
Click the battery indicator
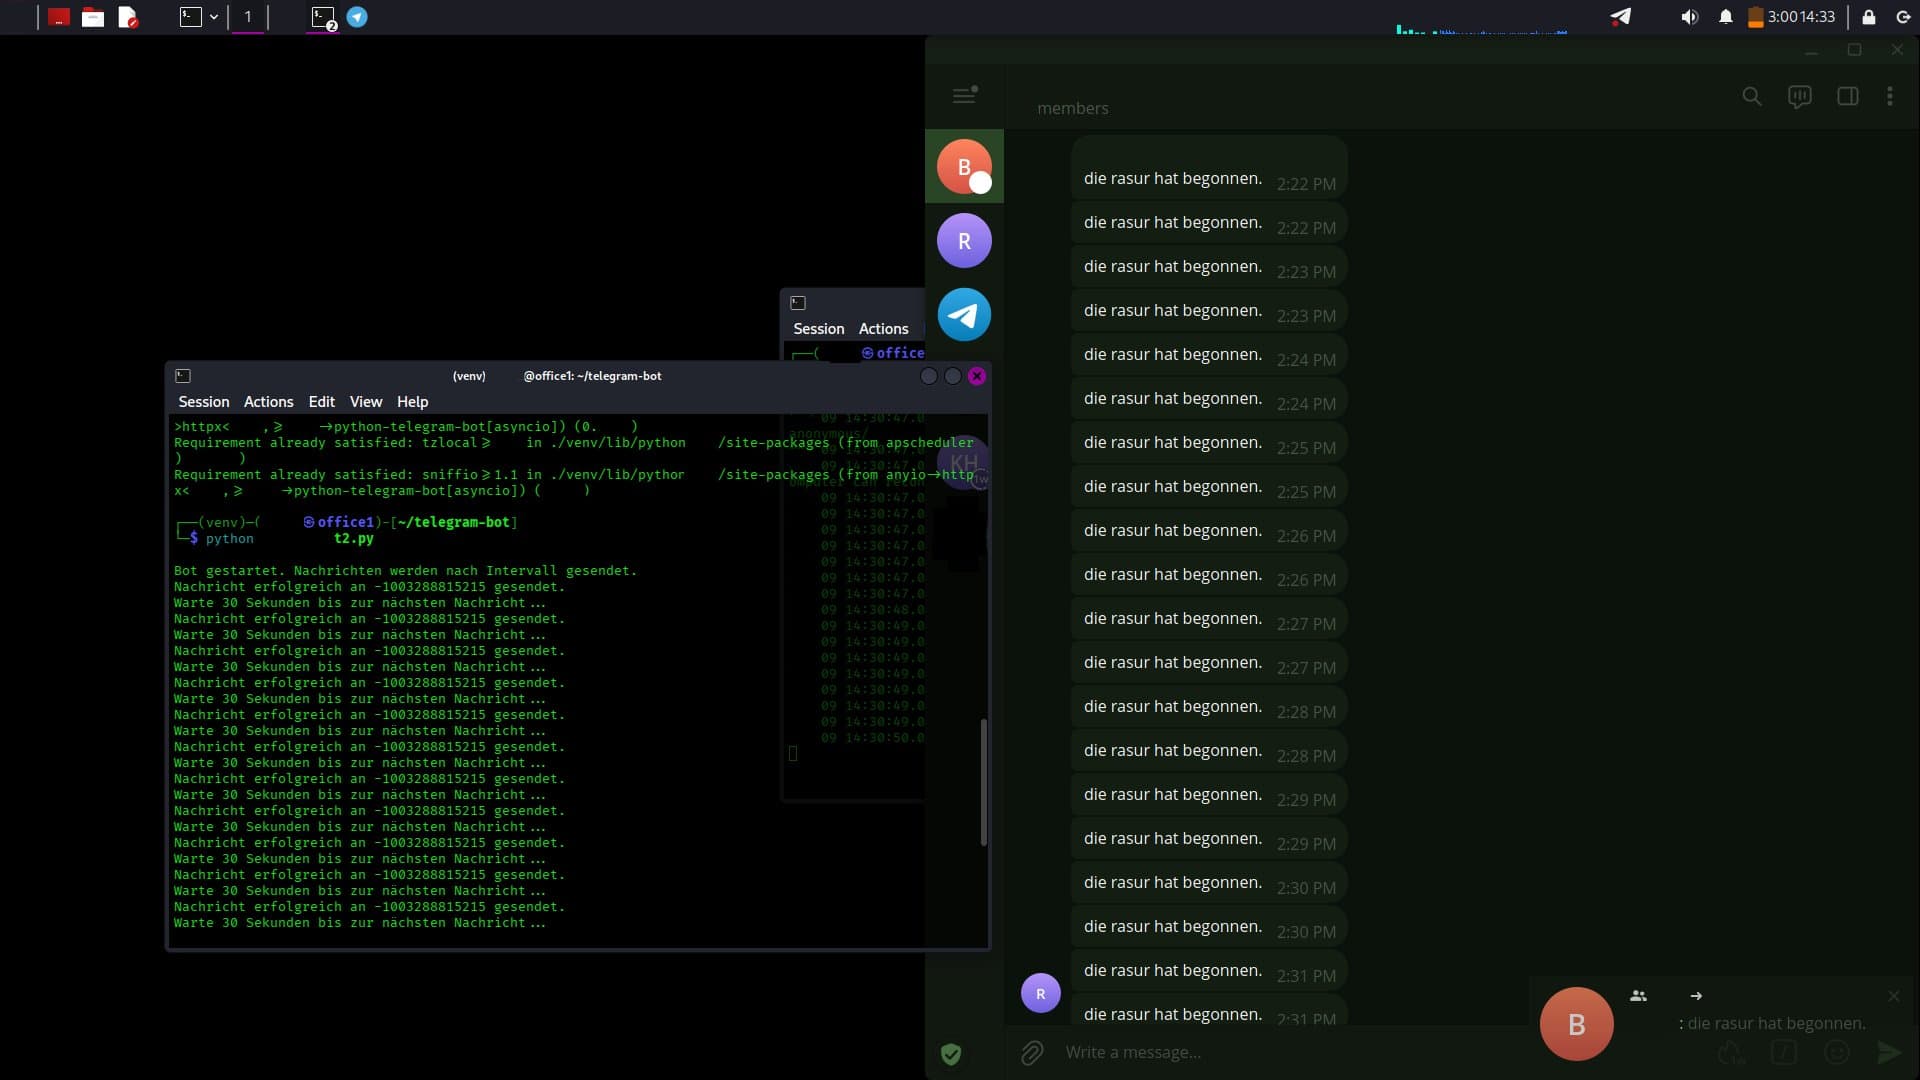pyautogui.click(x=1755, y=17)
